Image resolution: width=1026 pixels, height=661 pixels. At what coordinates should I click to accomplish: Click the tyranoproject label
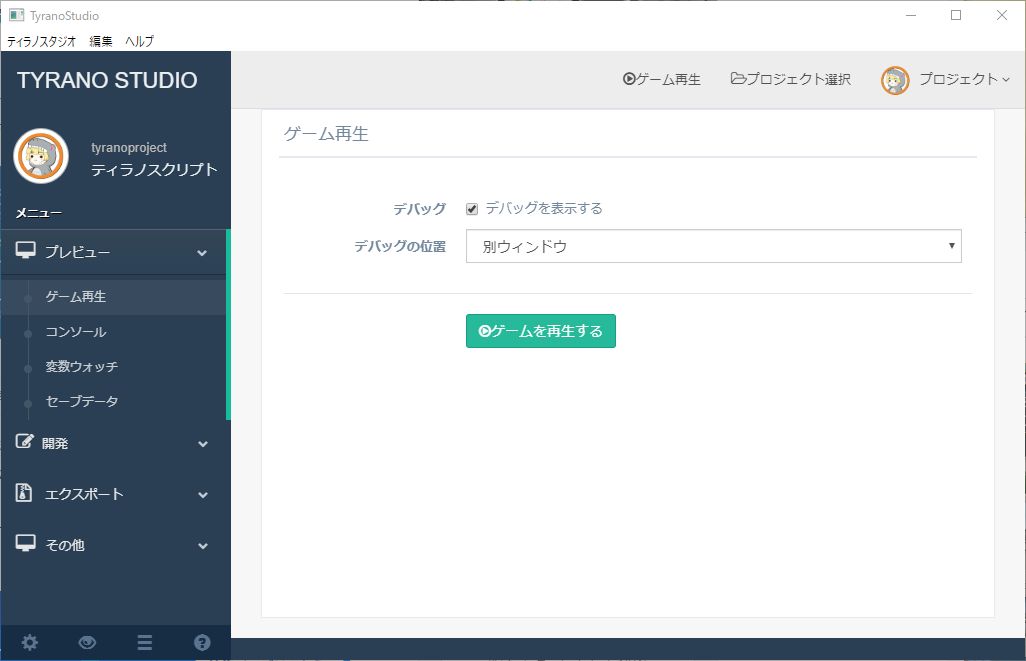coord(129,148)
